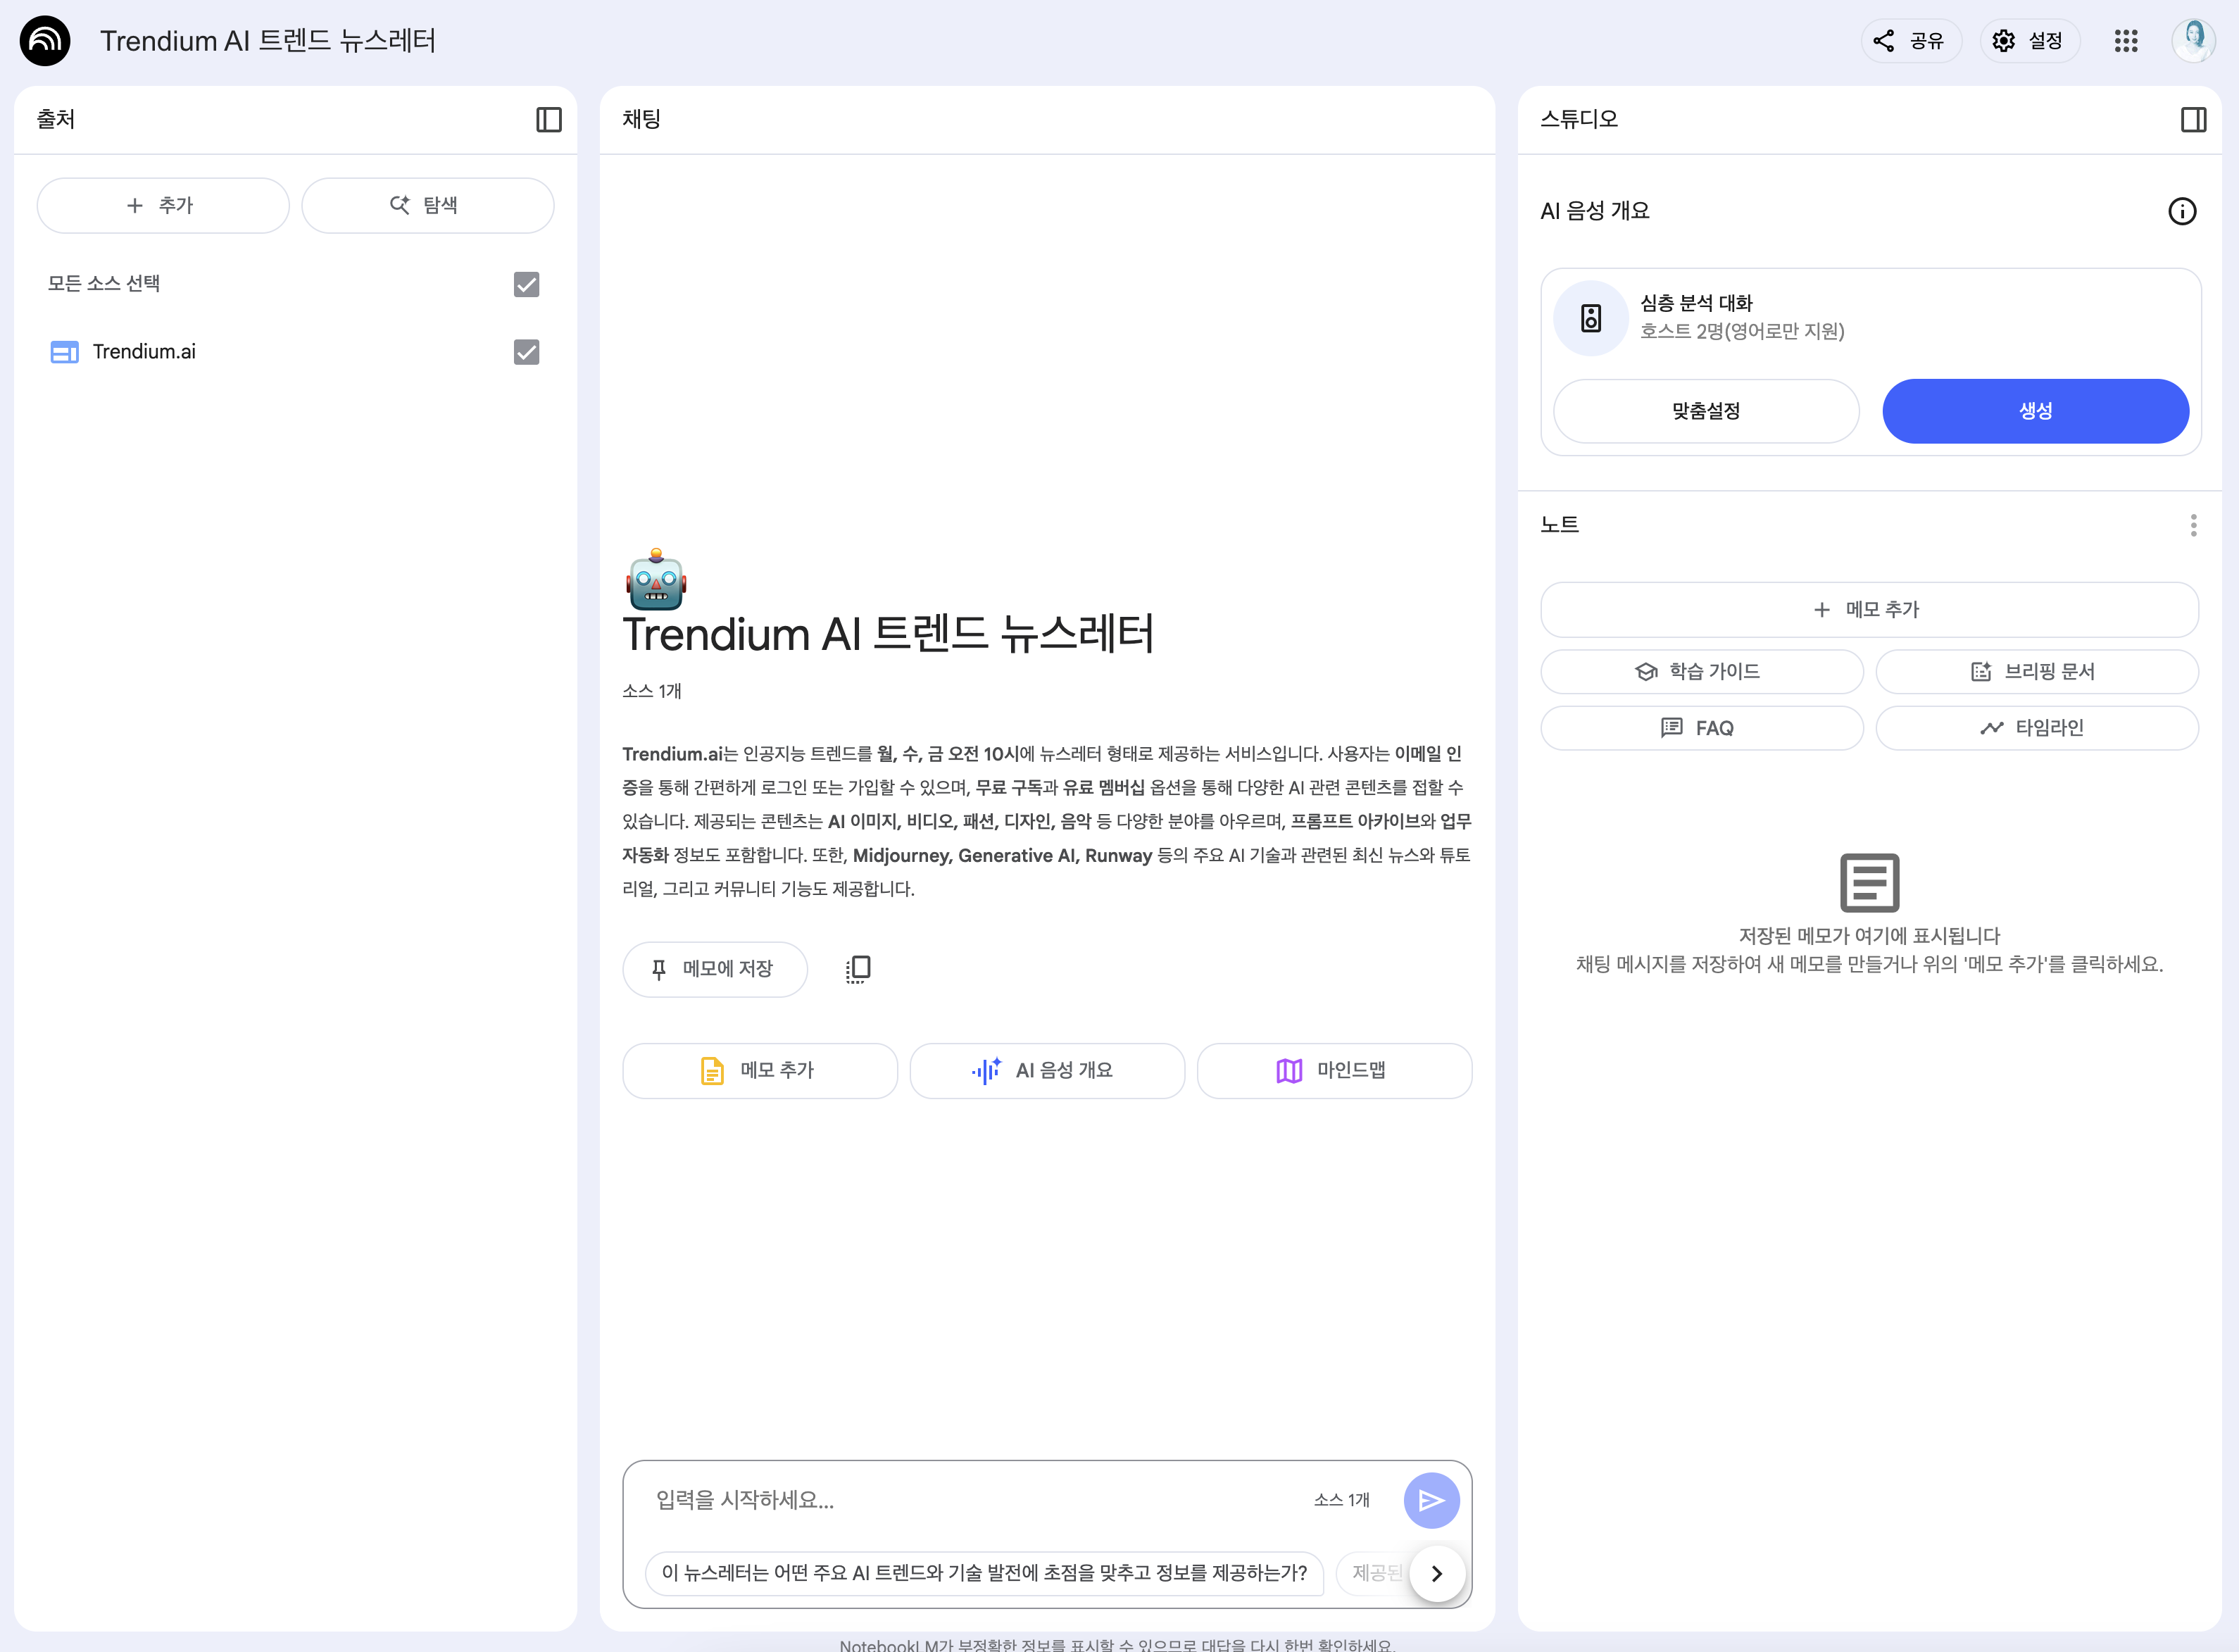Click the robot emoji notebook icon
This screenshot has height=1652, width=2239.
click(x=656, y=578)
